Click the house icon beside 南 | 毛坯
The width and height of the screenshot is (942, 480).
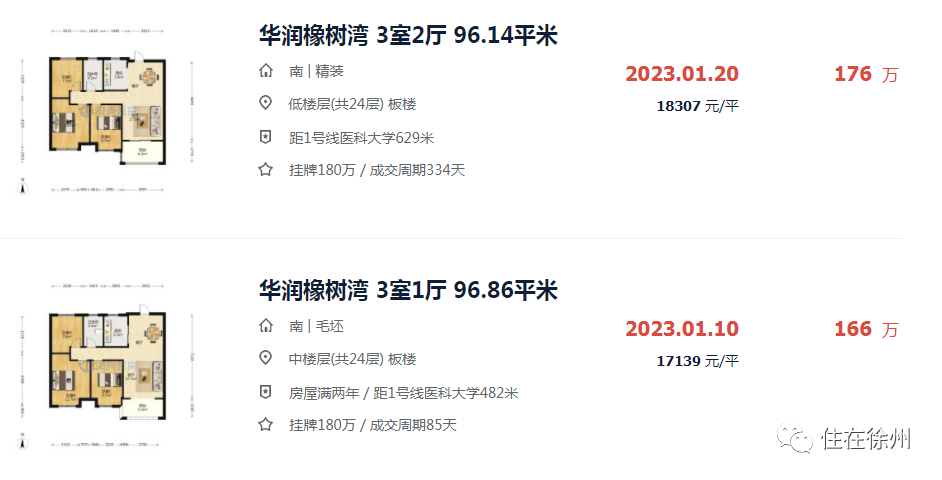click(266, 326)
